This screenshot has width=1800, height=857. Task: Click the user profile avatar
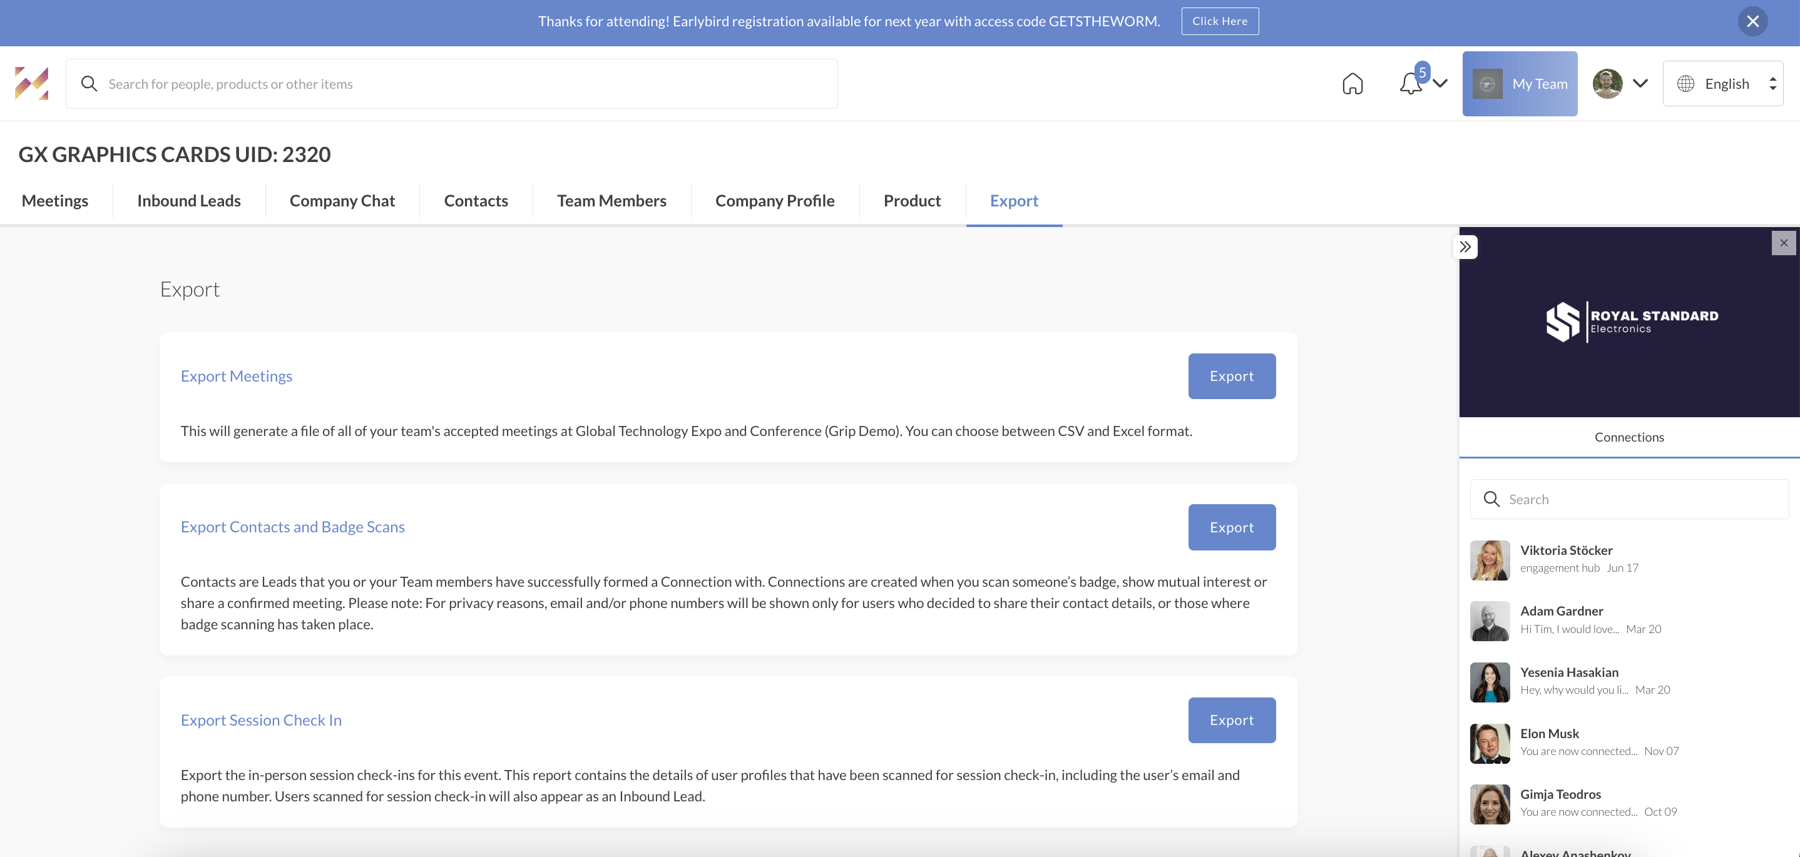pos(1607,84)
